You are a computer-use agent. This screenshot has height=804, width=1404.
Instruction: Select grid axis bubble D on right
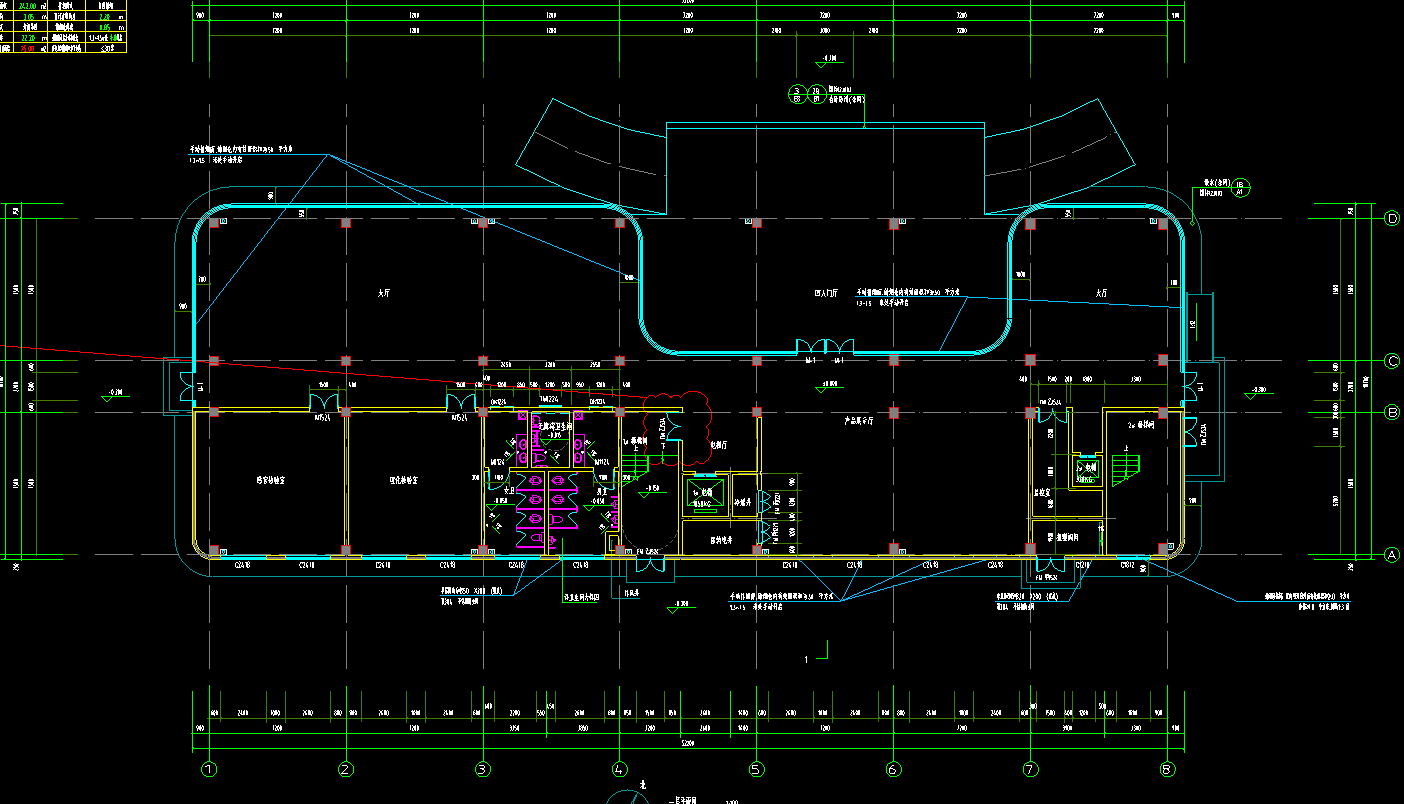tap(1391, 219)
